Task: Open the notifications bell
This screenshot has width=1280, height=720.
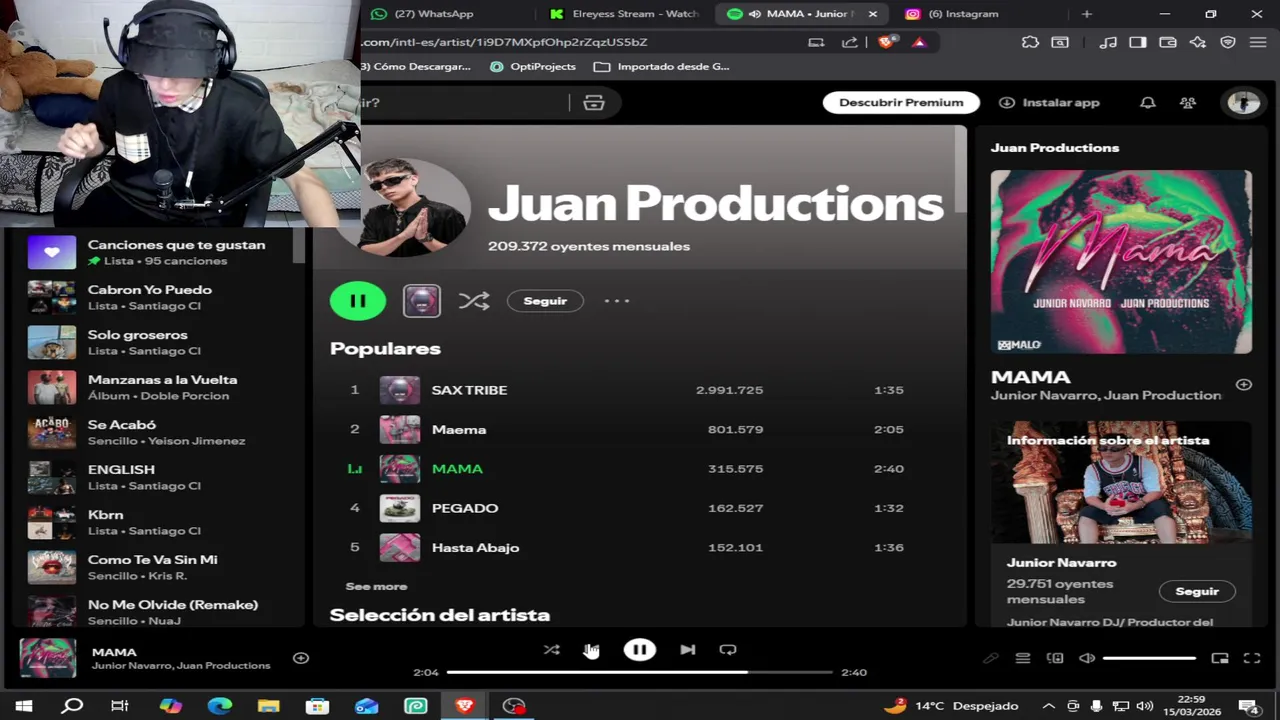Action: pyautogui.click(x=1148, y=103)
